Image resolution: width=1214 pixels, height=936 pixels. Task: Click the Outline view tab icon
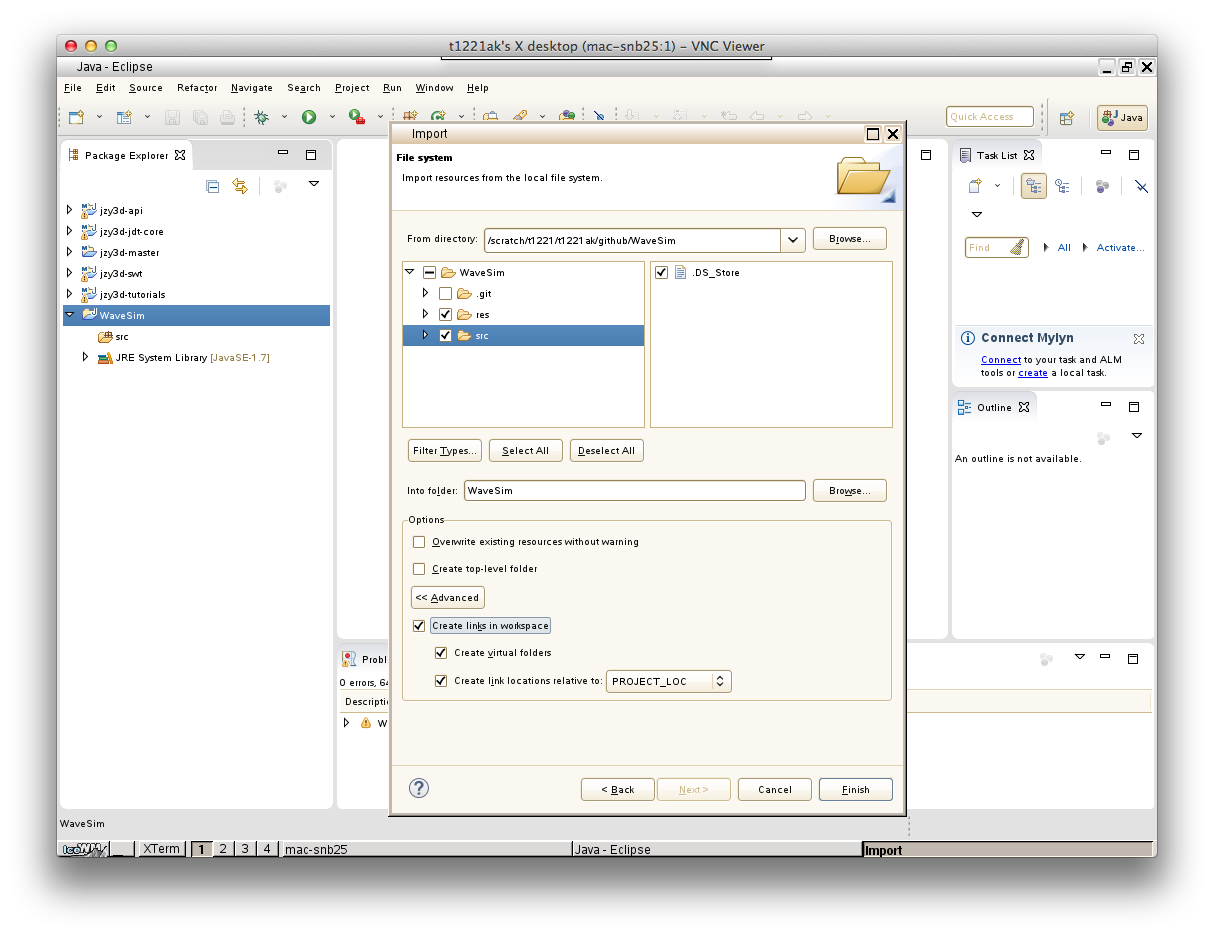click(965, 407)
